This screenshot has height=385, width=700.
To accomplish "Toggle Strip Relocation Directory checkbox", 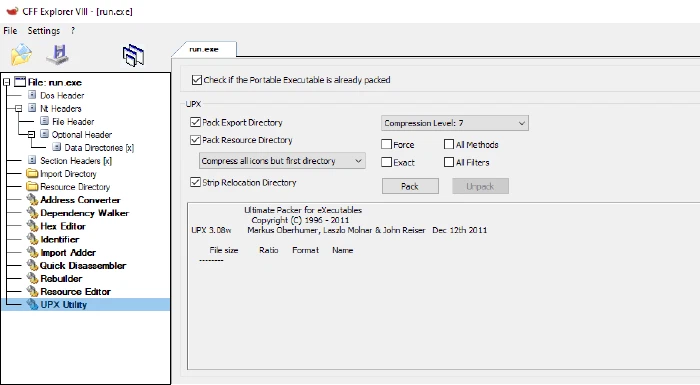I will (x=195, y=182).
